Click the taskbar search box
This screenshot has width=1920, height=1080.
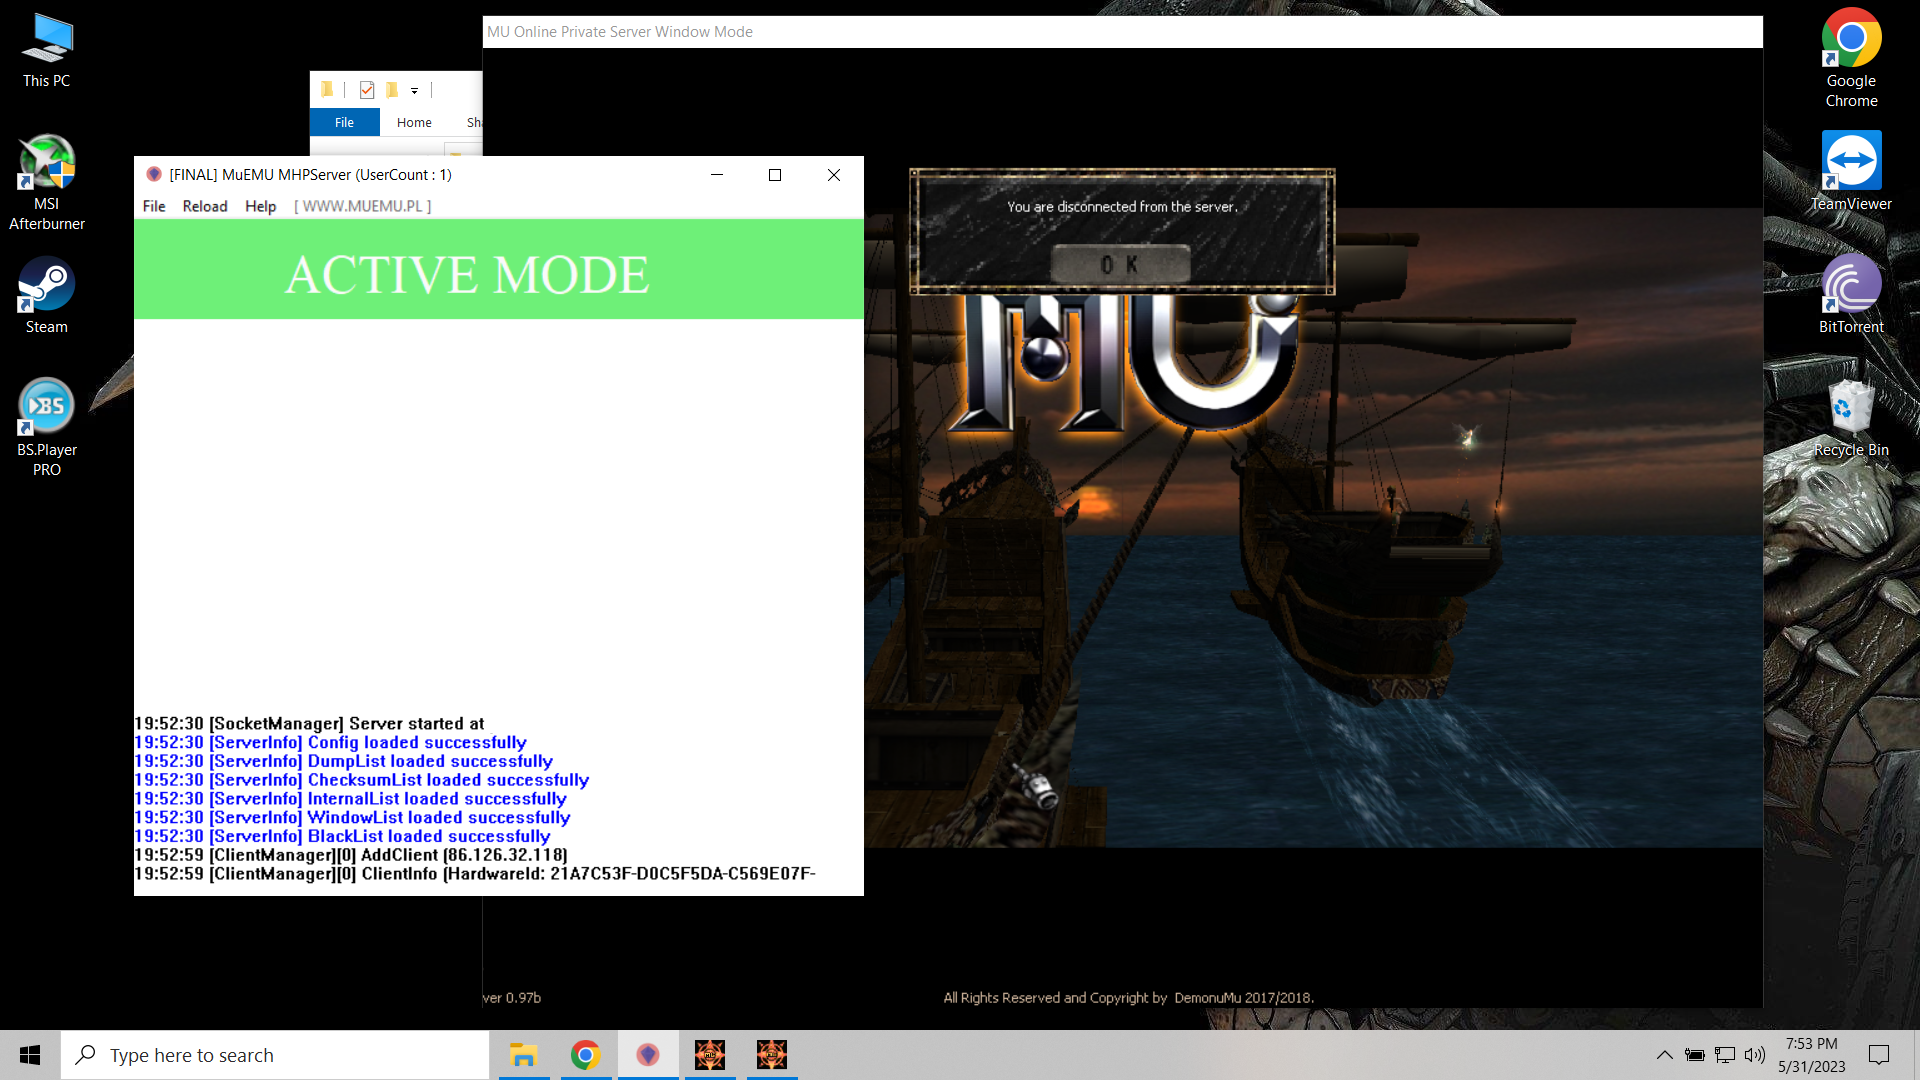coord(275,1055)
